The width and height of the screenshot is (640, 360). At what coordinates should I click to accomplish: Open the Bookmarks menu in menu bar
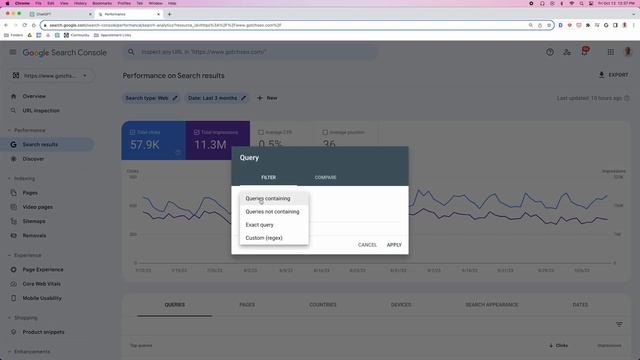[x=102, y=3]
